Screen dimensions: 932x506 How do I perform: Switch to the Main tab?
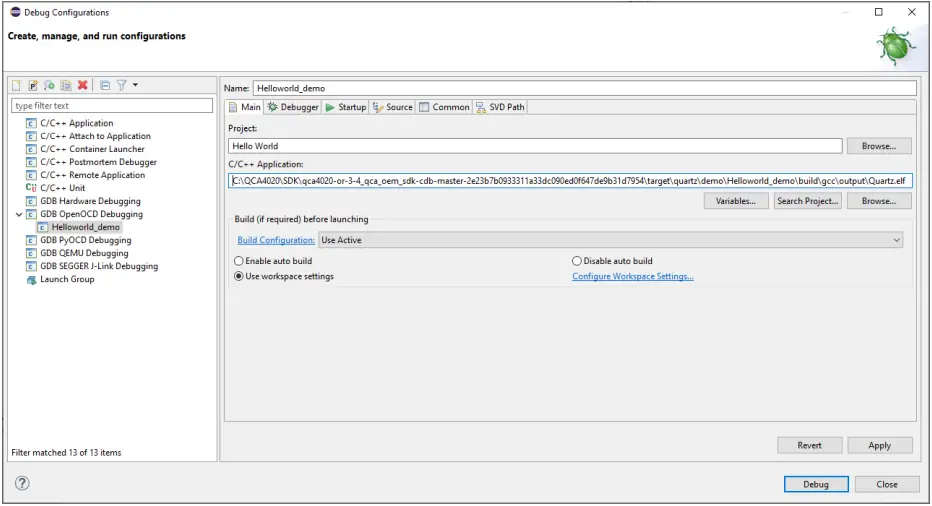click(245, 107)
